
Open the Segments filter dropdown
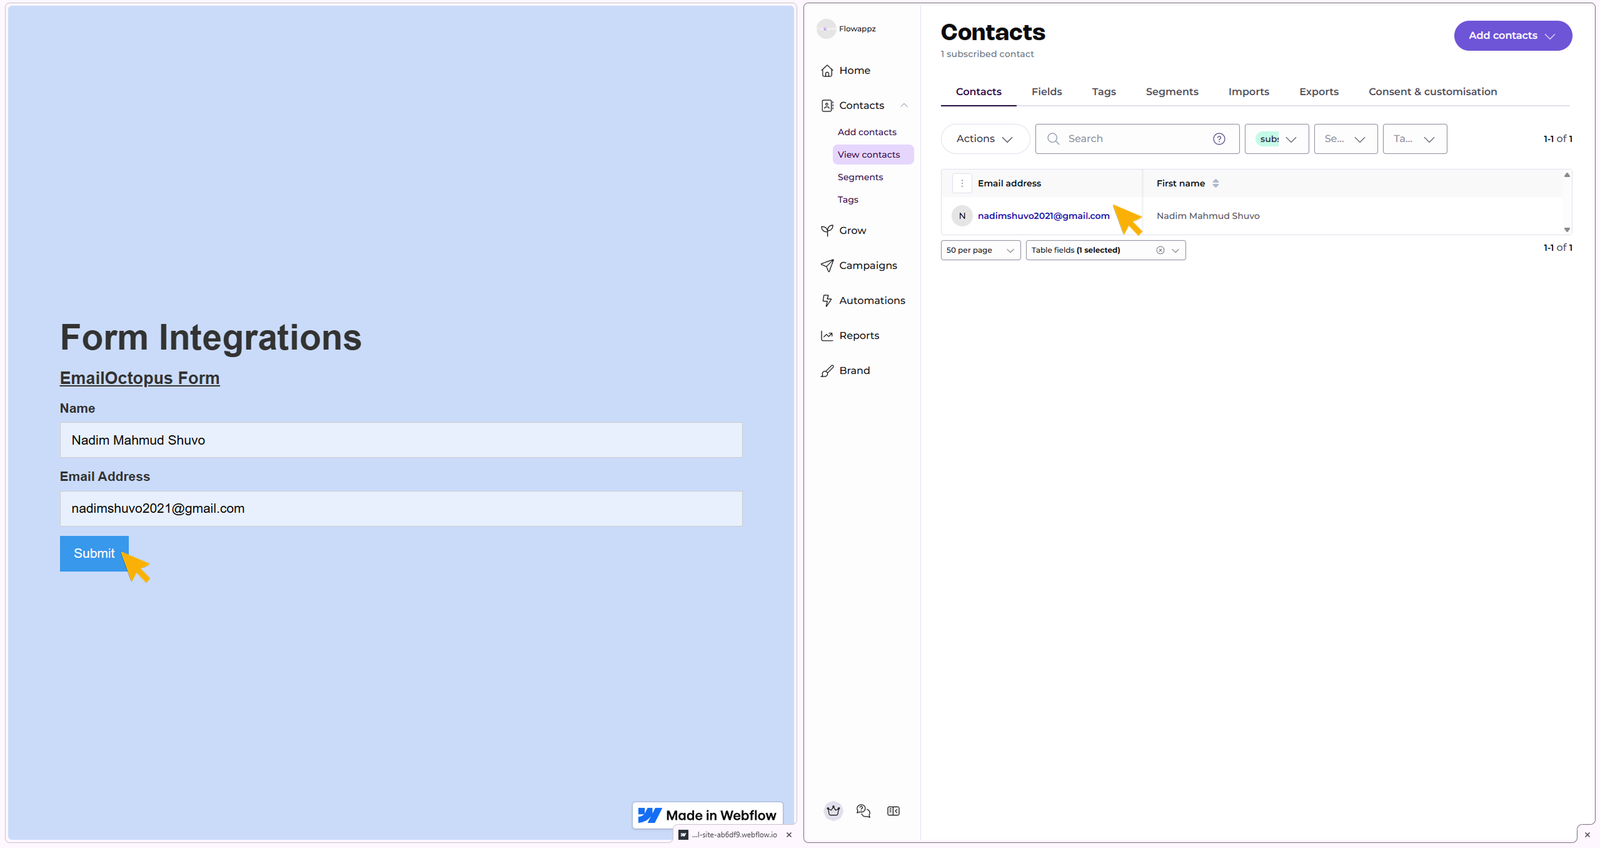[x=1346, y=139]
